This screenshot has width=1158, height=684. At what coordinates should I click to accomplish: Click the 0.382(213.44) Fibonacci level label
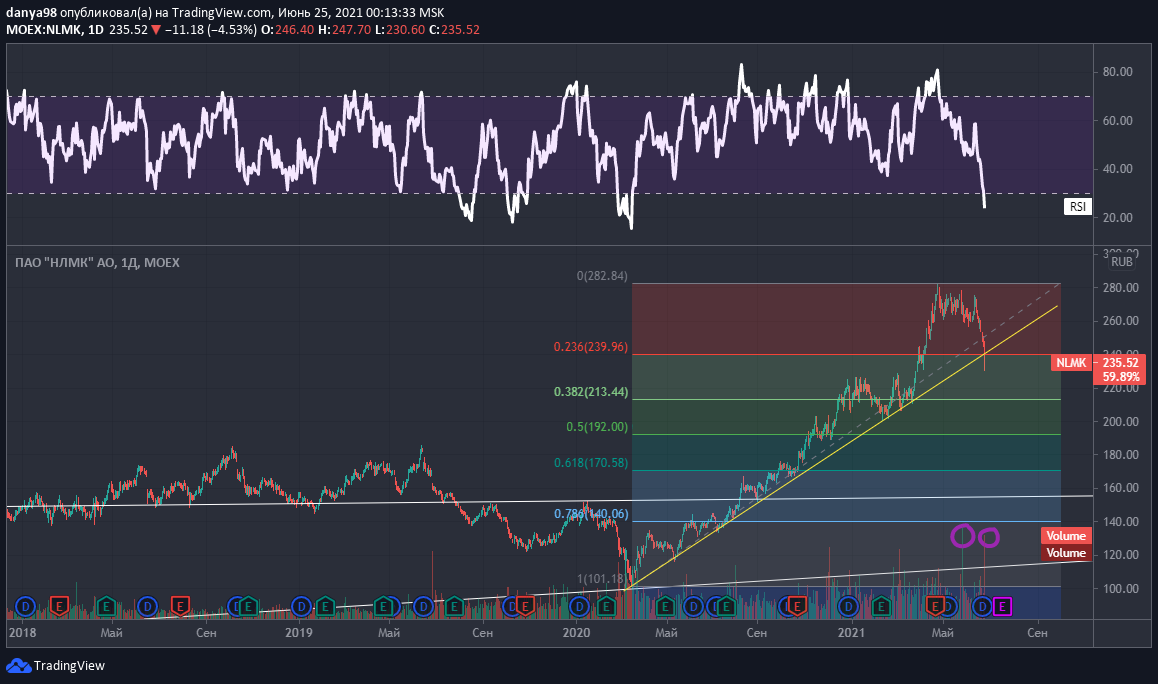(x=591, y=391)
